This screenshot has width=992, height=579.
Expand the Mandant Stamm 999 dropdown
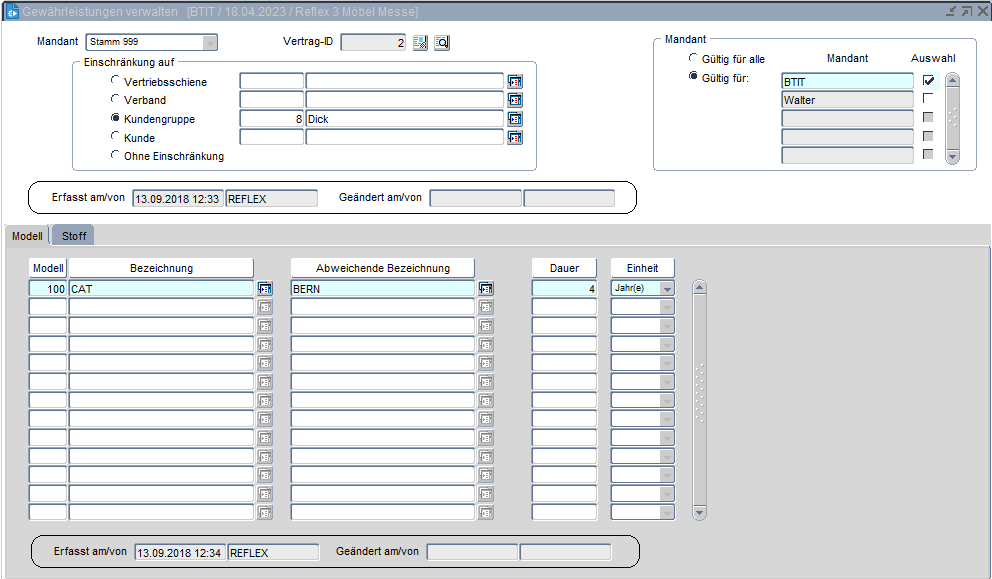coord(209,43)
